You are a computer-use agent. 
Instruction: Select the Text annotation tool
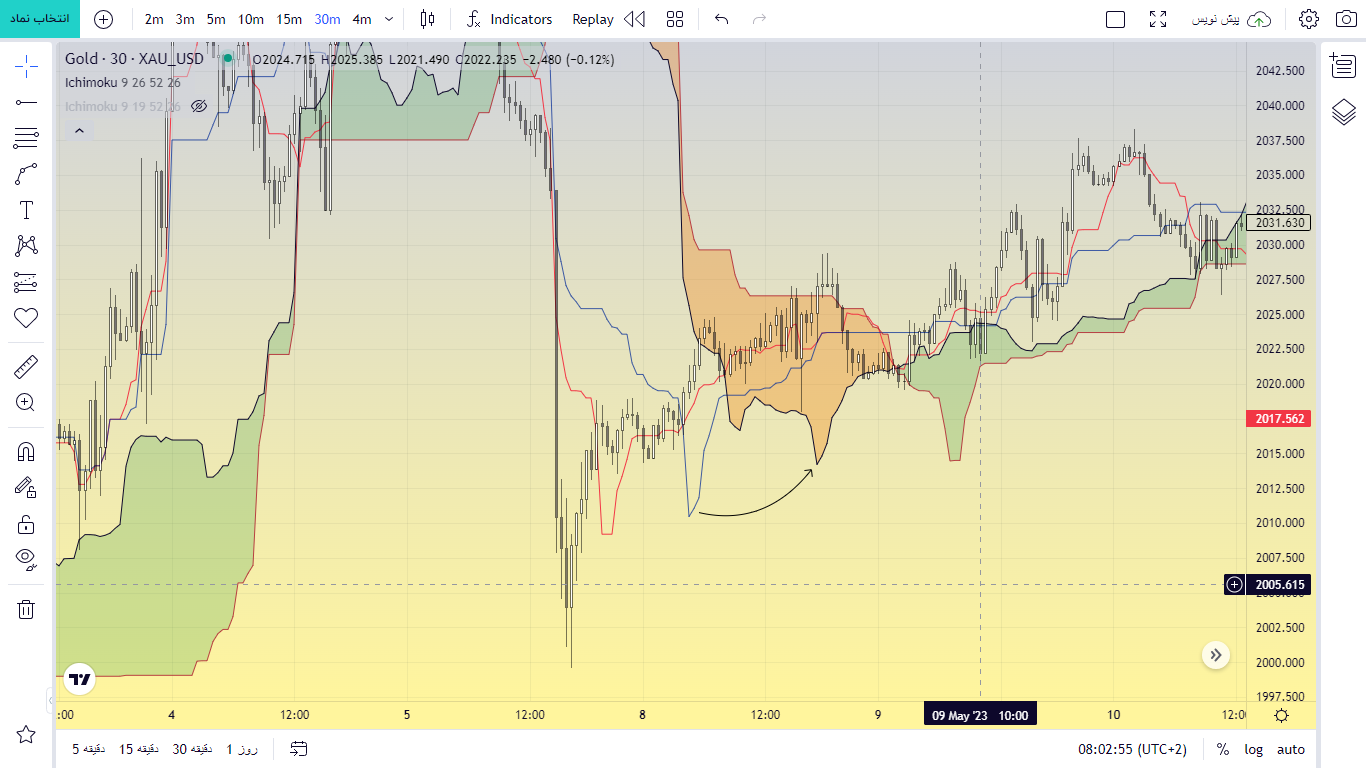pos(26,210)
